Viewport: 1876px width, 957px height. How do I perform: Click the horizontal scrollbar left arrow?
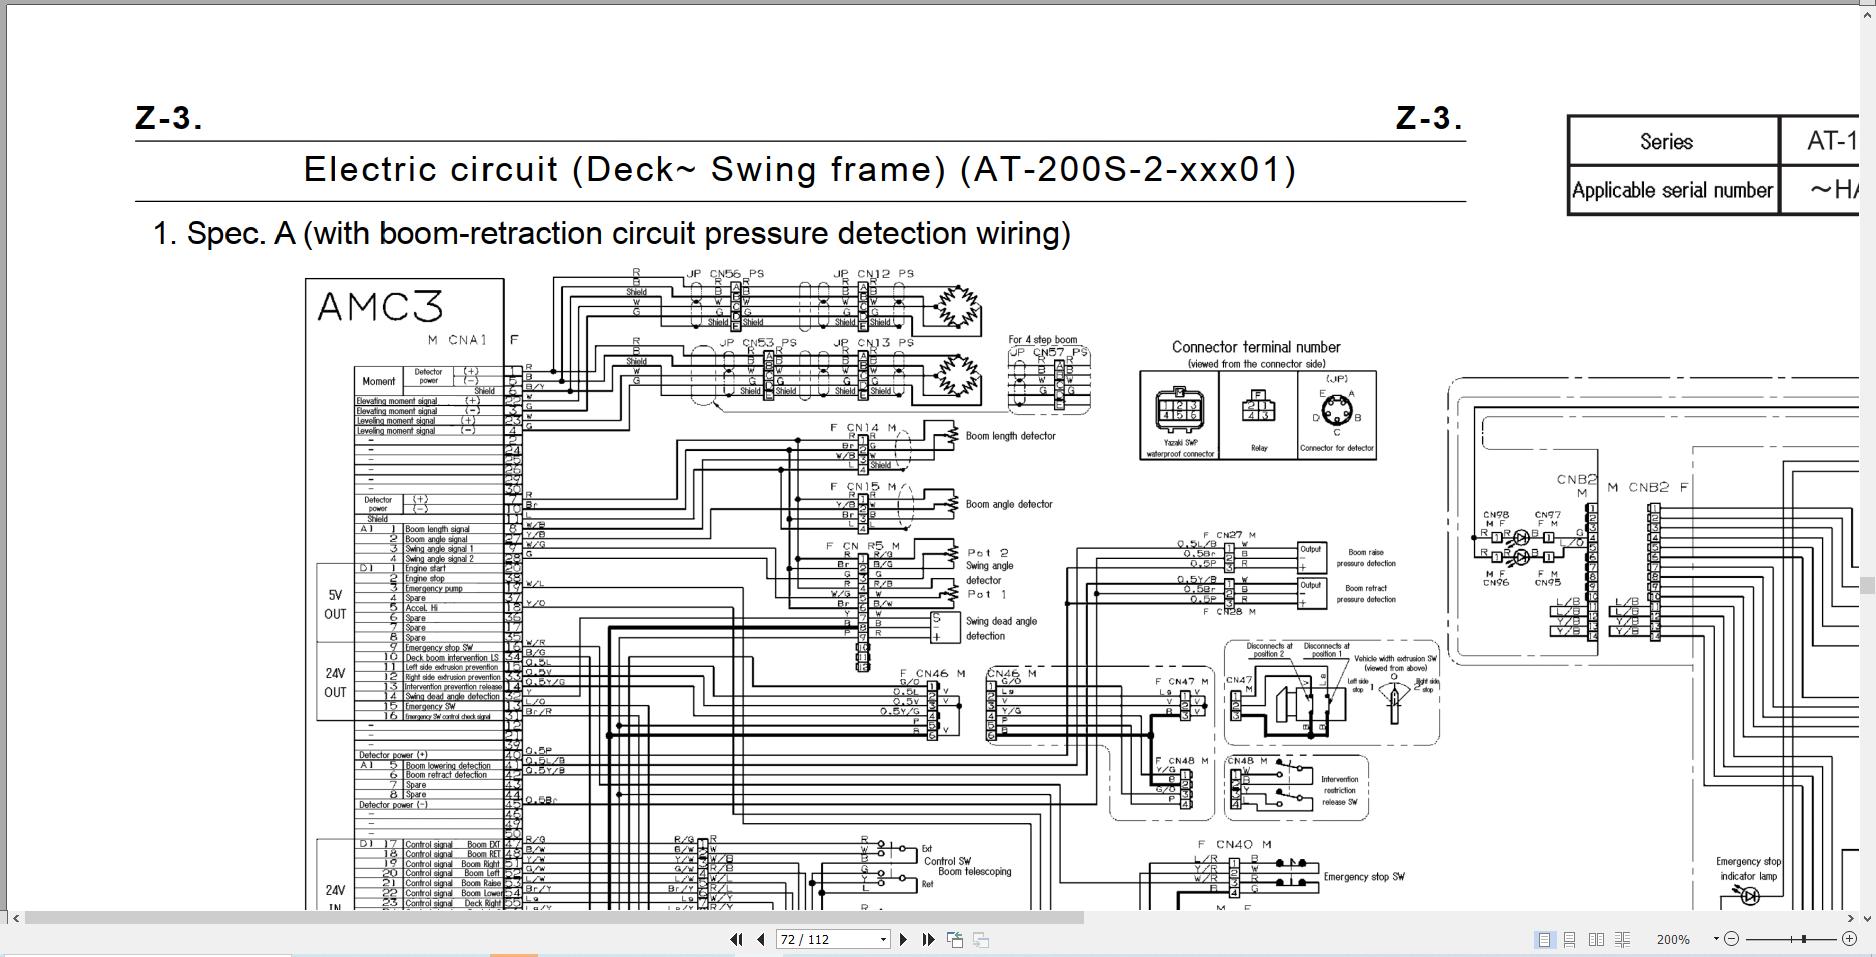click(x=15, y=917)
